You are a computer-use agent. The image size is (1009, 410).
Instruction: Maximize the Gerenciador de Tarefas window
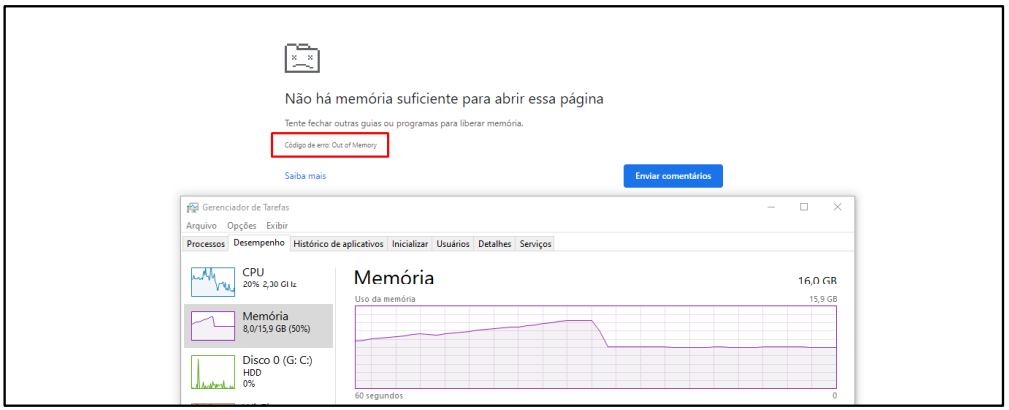click(x=804, y=207)
